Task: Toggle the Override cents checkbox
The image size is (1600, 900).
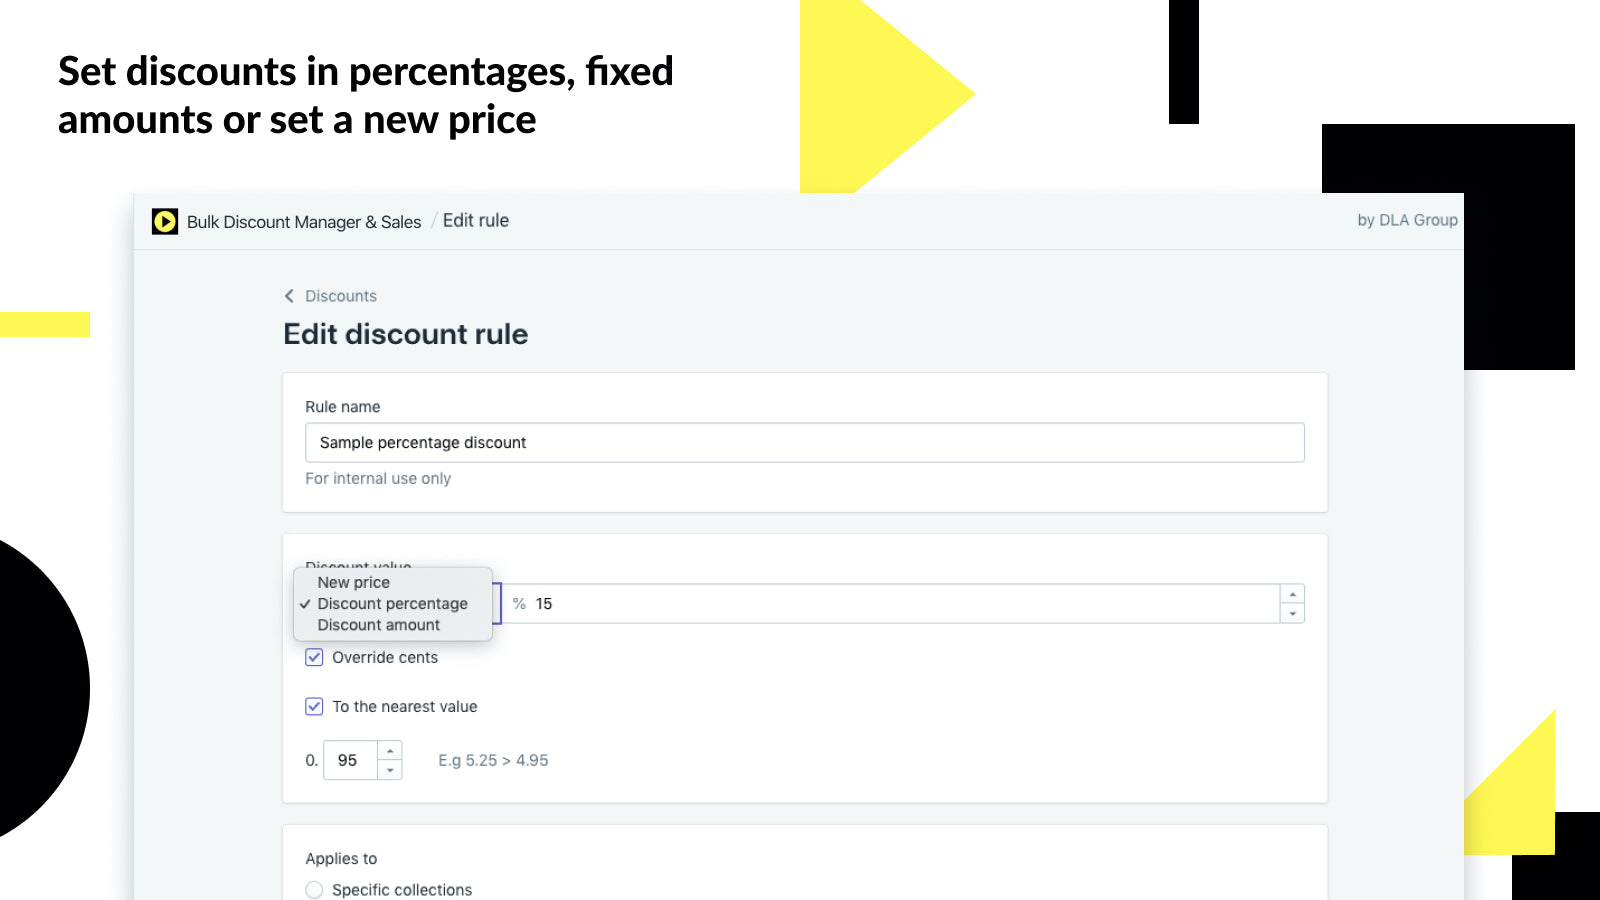Action: point(314,657)
